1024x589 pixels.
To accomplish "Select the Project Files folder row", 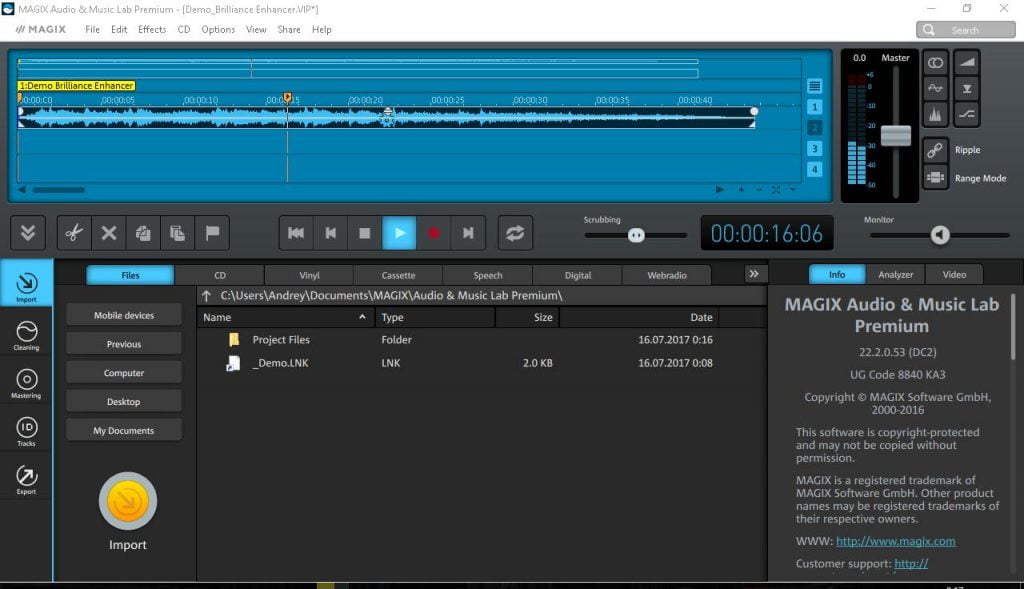I will point(481,340).
